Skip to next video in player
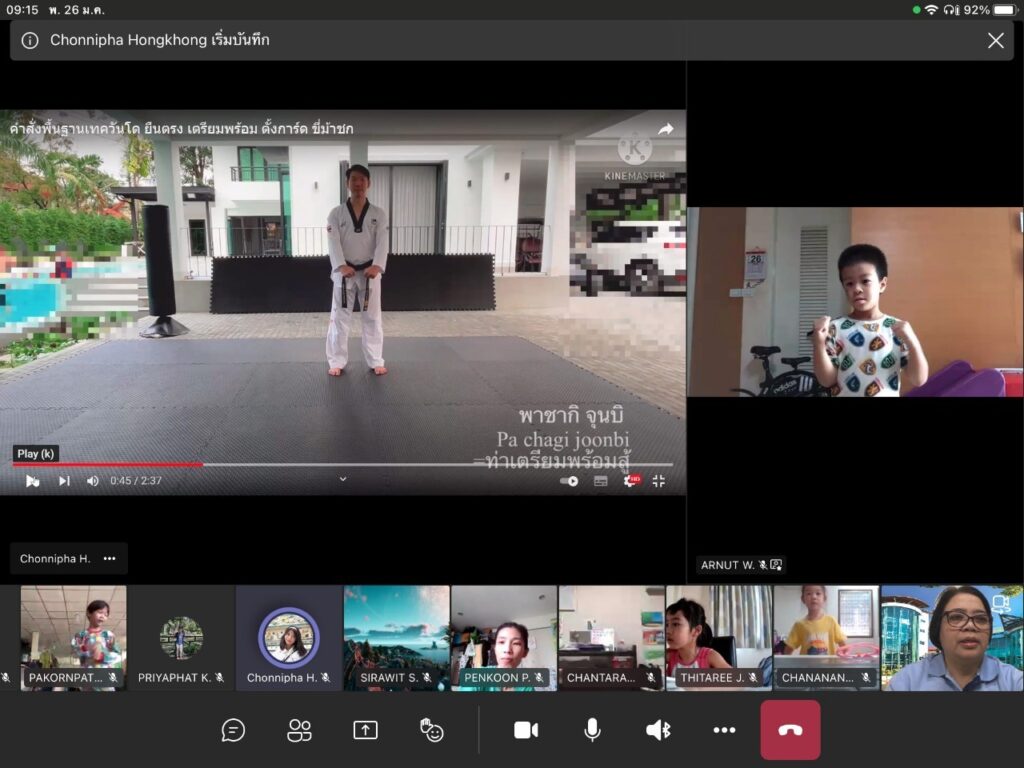Screen dimensions: 1024x768 (x=64, y=481)
